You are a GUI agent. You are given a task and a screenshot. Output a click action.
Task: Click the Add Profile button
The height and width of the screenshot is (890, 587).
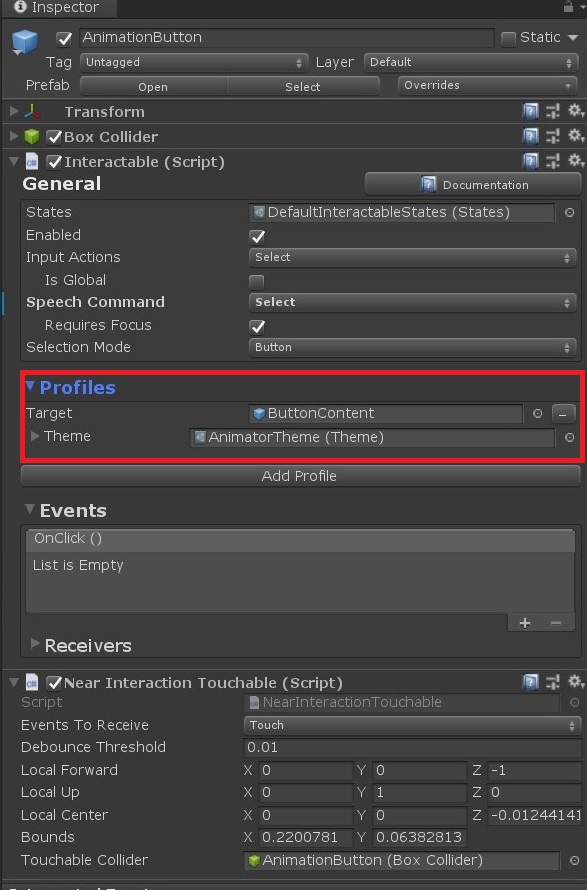click(x=300, y=476)
